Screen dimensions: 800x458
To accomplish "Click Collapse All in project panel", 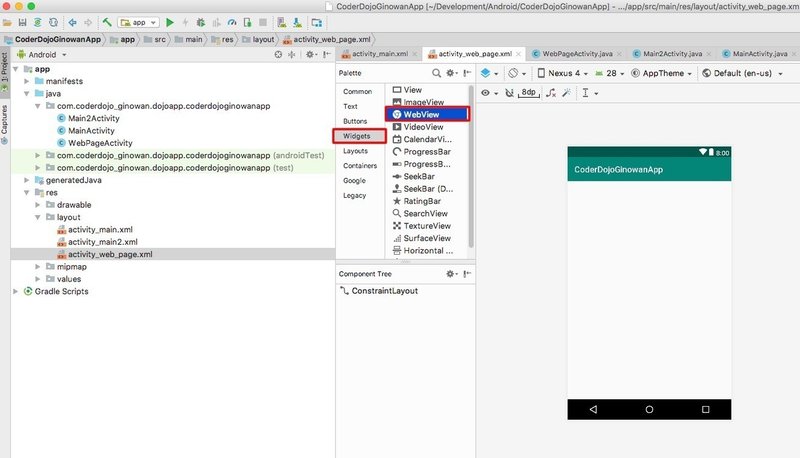I will click(x=292, y=54).
